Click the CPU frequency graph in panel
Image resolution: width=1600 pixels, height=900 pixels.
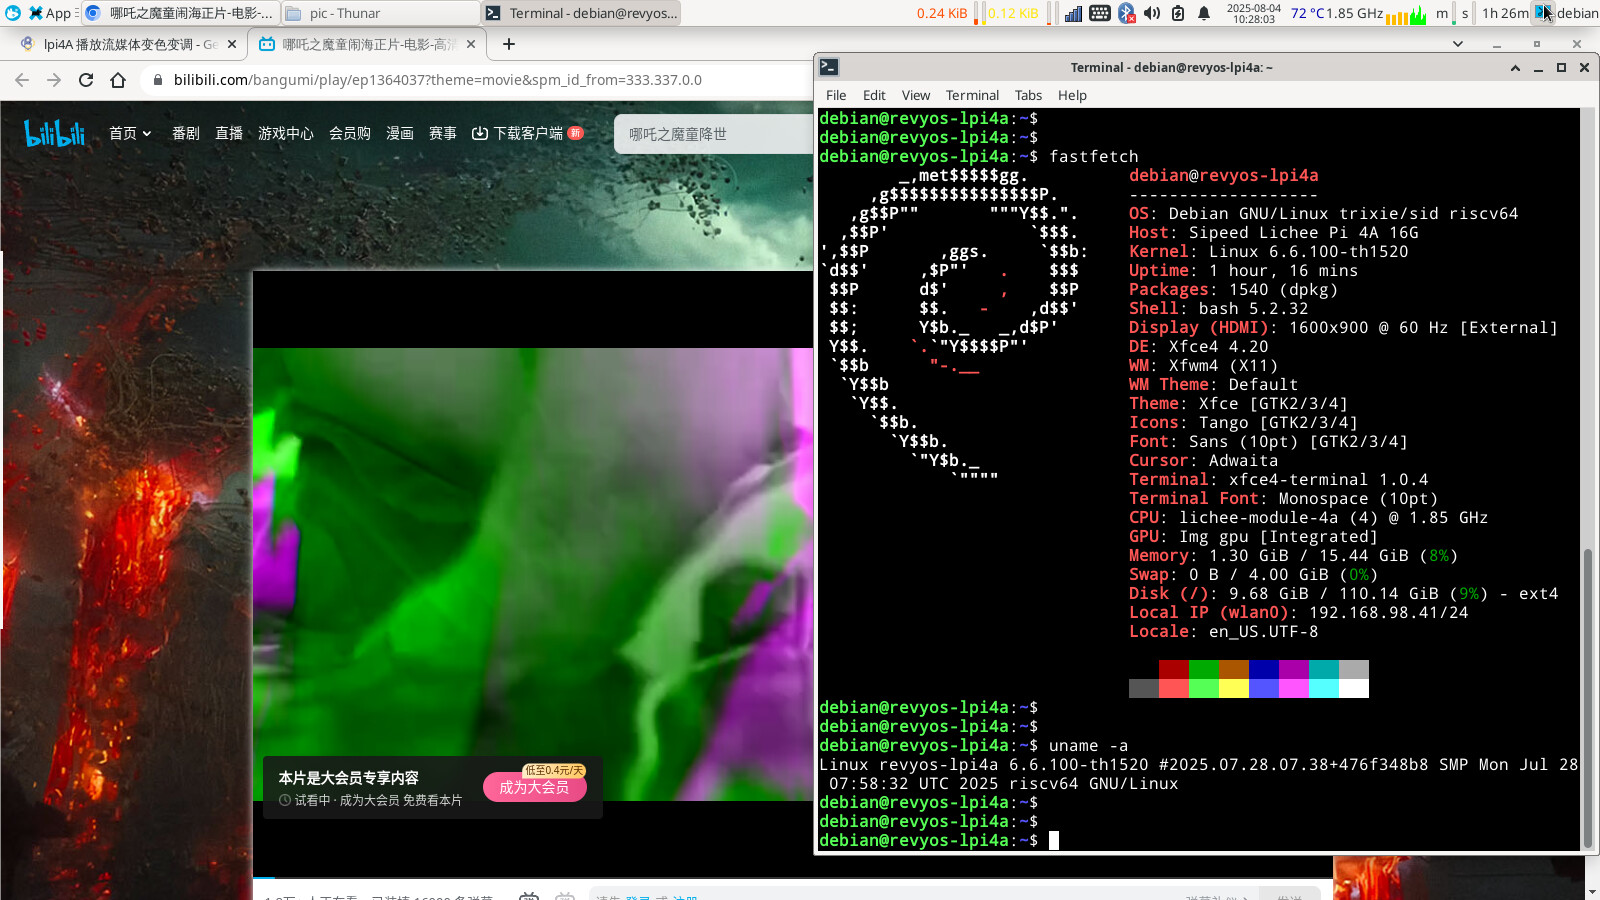click(1406, 15)
